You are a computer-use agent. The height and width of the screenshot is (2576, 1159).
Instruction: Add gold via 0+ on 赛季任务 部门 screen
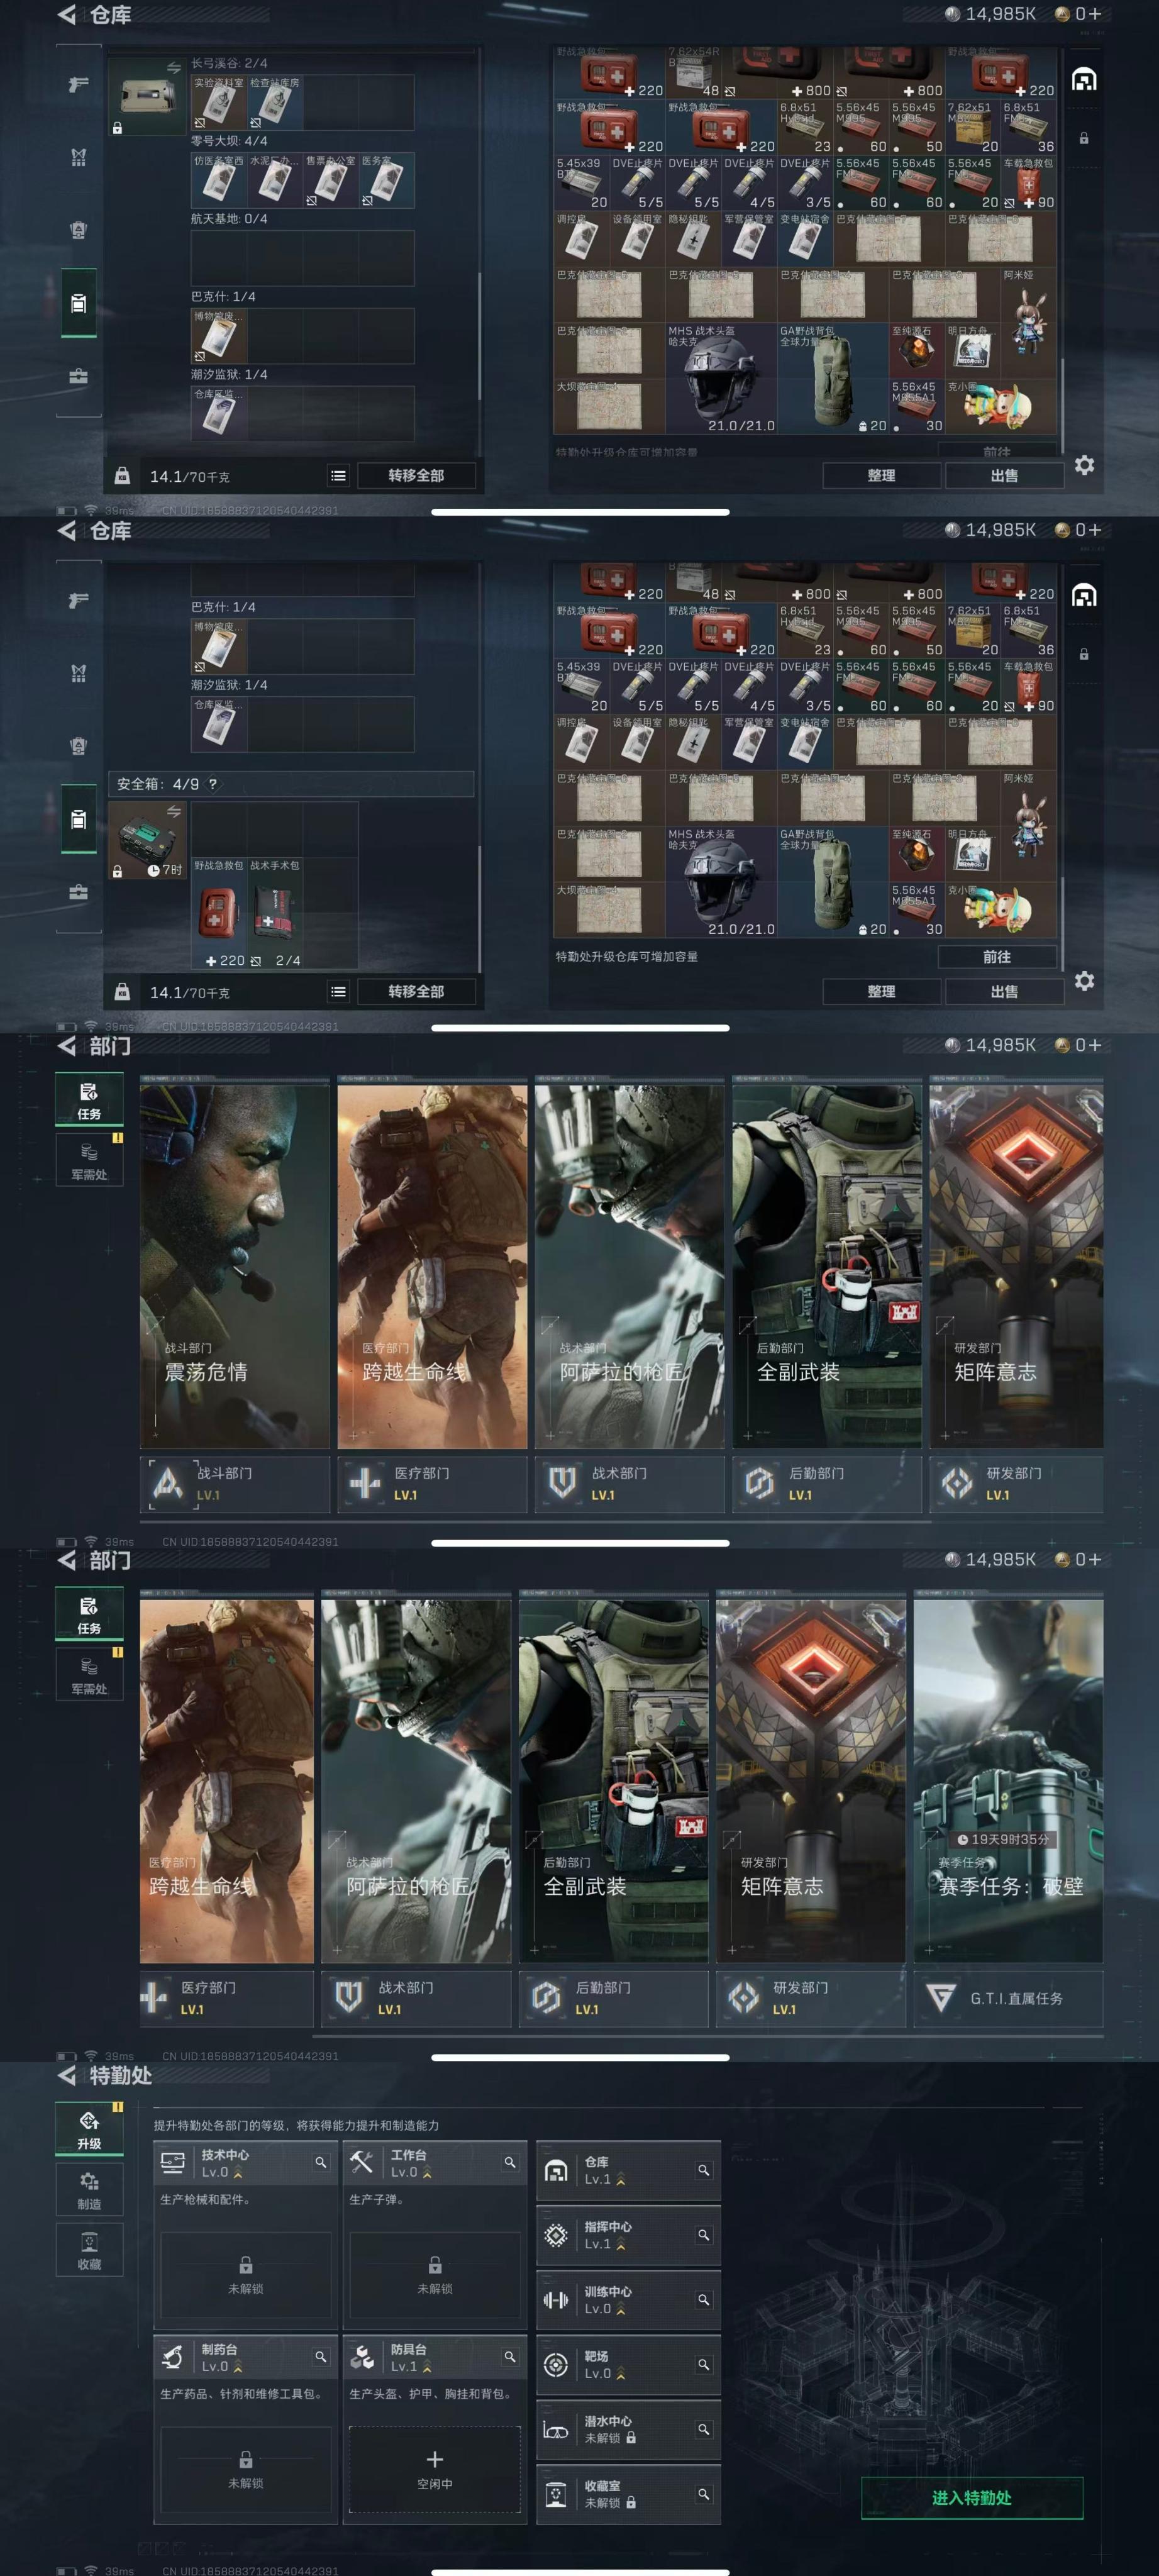[x=1078, y=1559]
